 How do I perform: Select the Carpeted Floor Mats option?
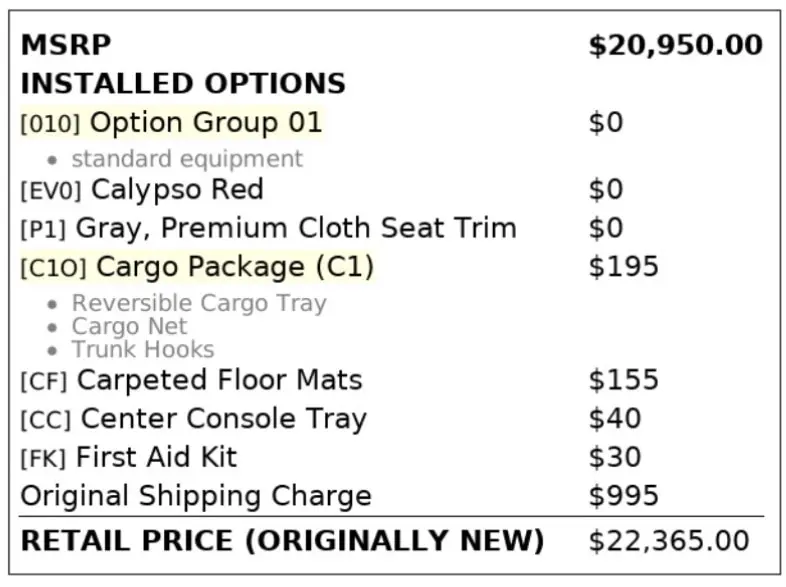tap(219, 380)
